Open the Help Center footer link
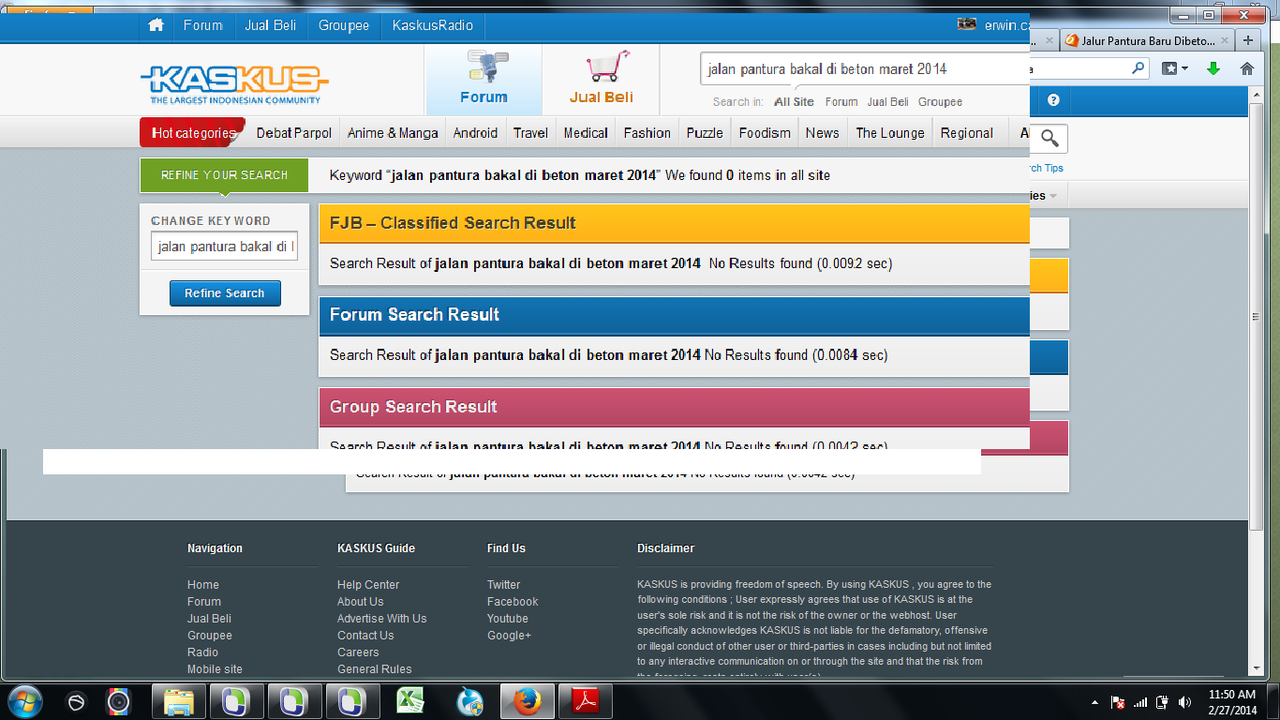 point(368,585)
